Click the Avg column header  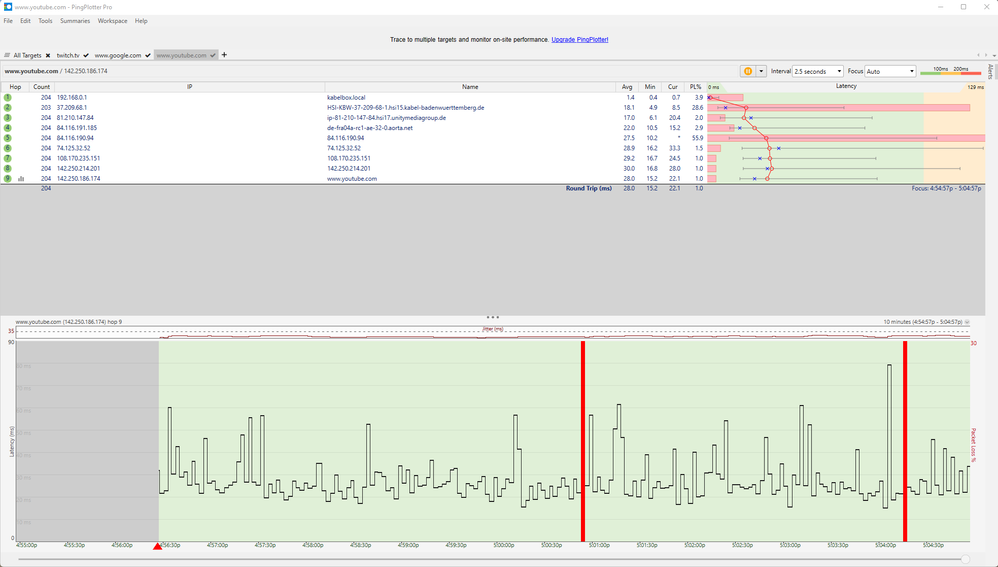[x=627, y=87]
